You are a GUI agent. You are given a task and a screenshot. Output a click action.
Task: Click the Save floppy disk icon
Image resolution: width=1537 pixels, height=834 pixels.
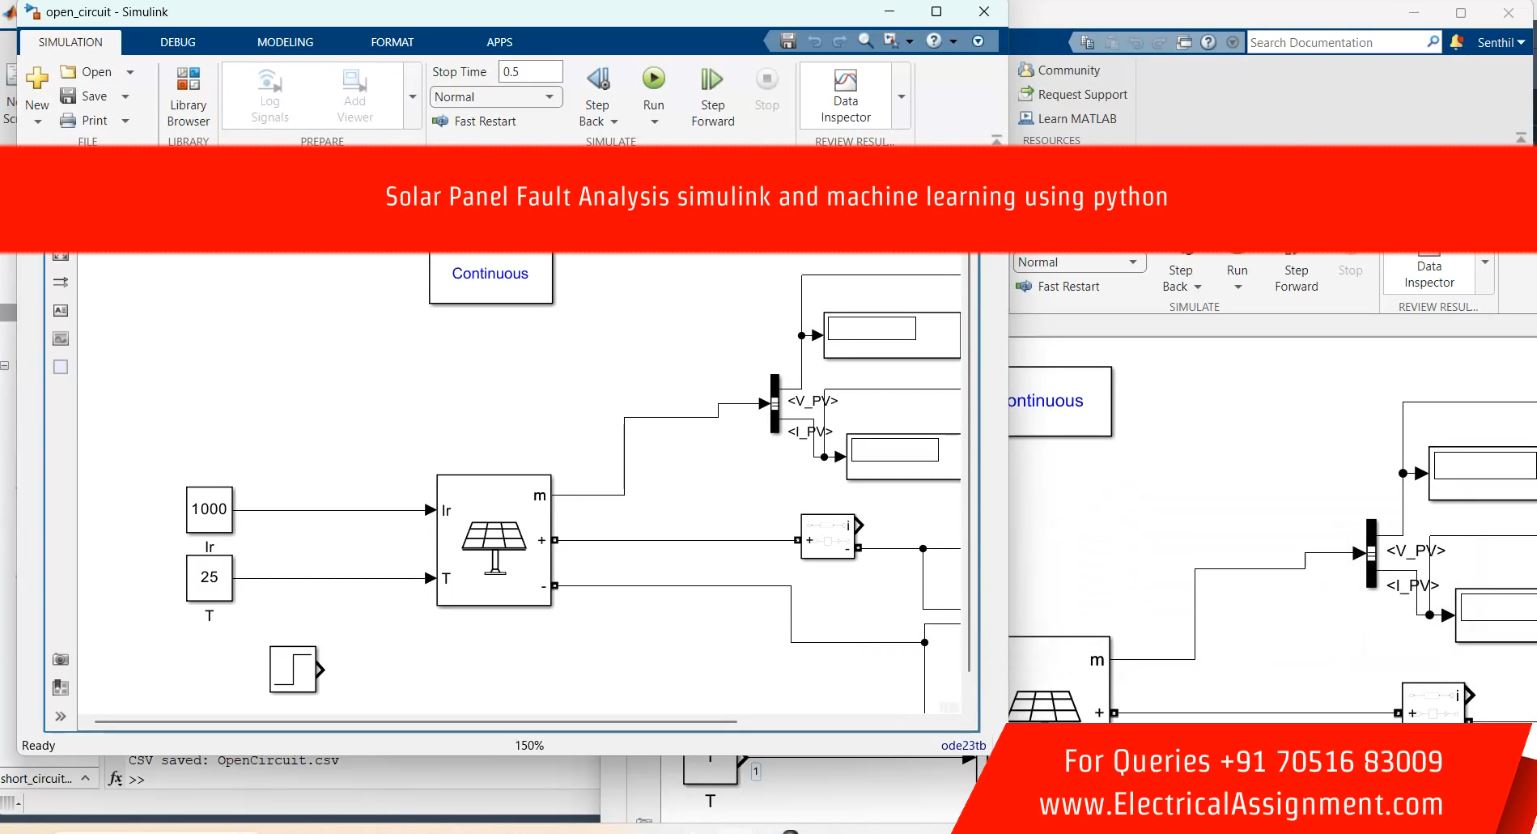[68, 96]
